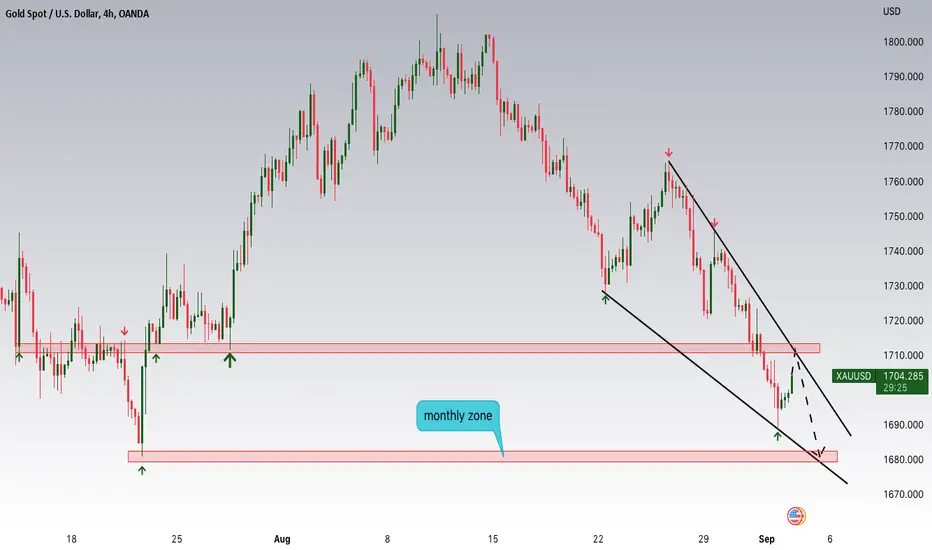The height and width of the screenshot is (550, 932).
Task: Click the 1770.000 price axis label
Action: pos(903,146)
